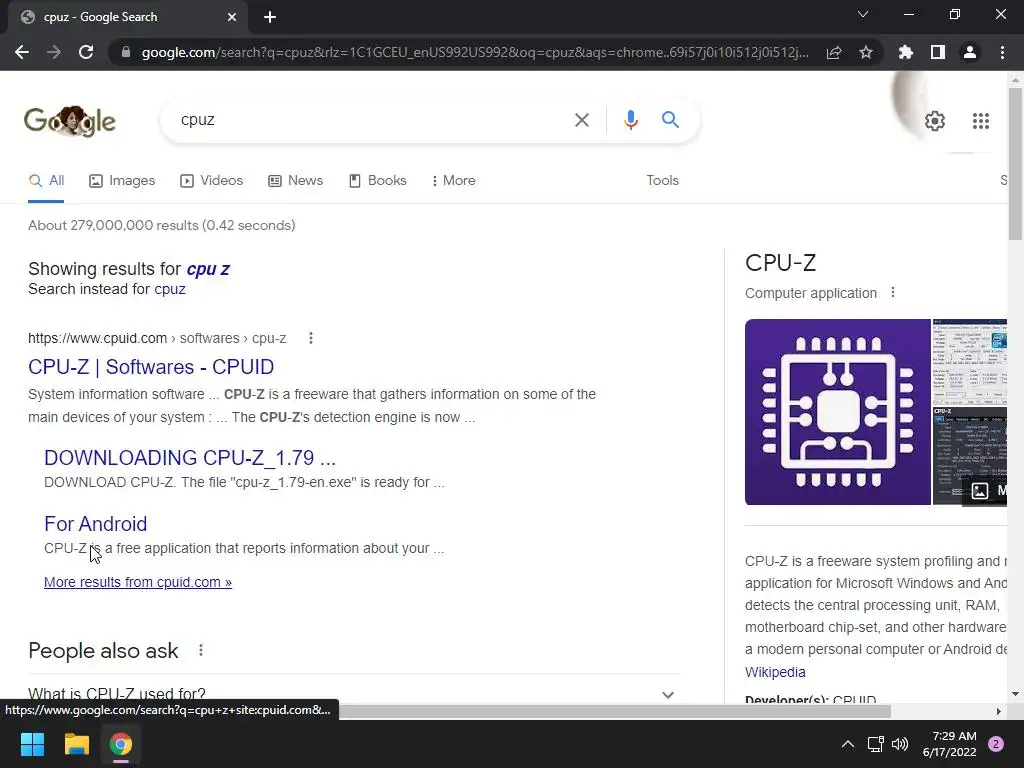Click the Chrome taskbar icon
The image size is (1024, 768).
pos(121,744)
